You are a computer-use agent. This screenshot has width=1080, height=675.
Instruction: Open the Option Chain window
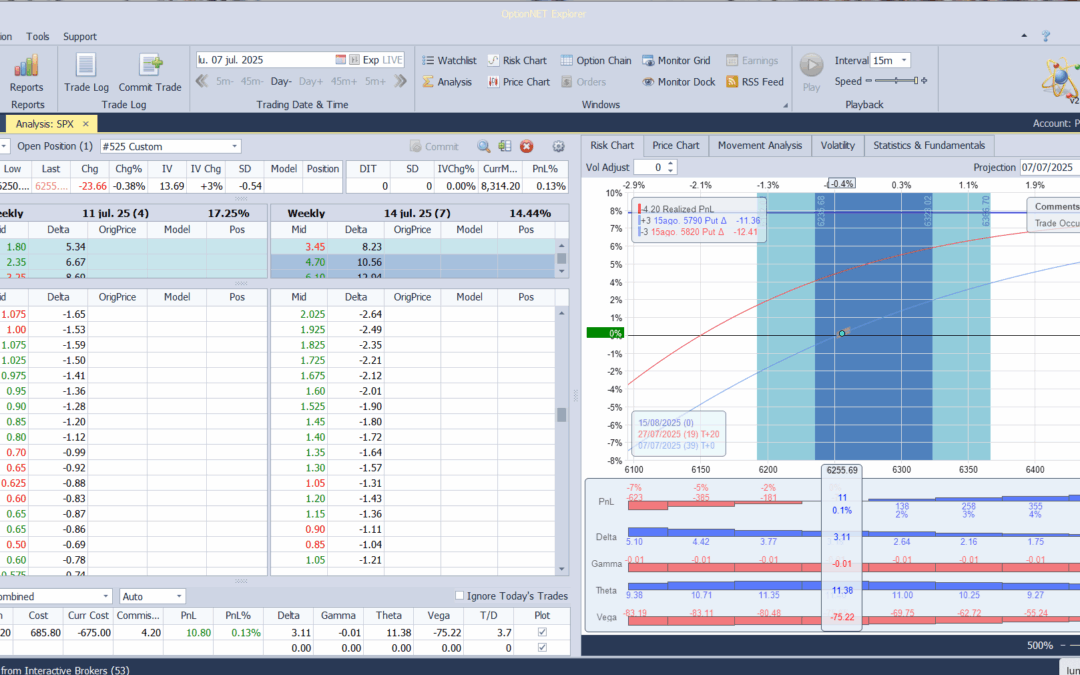[x=596, y=61]
